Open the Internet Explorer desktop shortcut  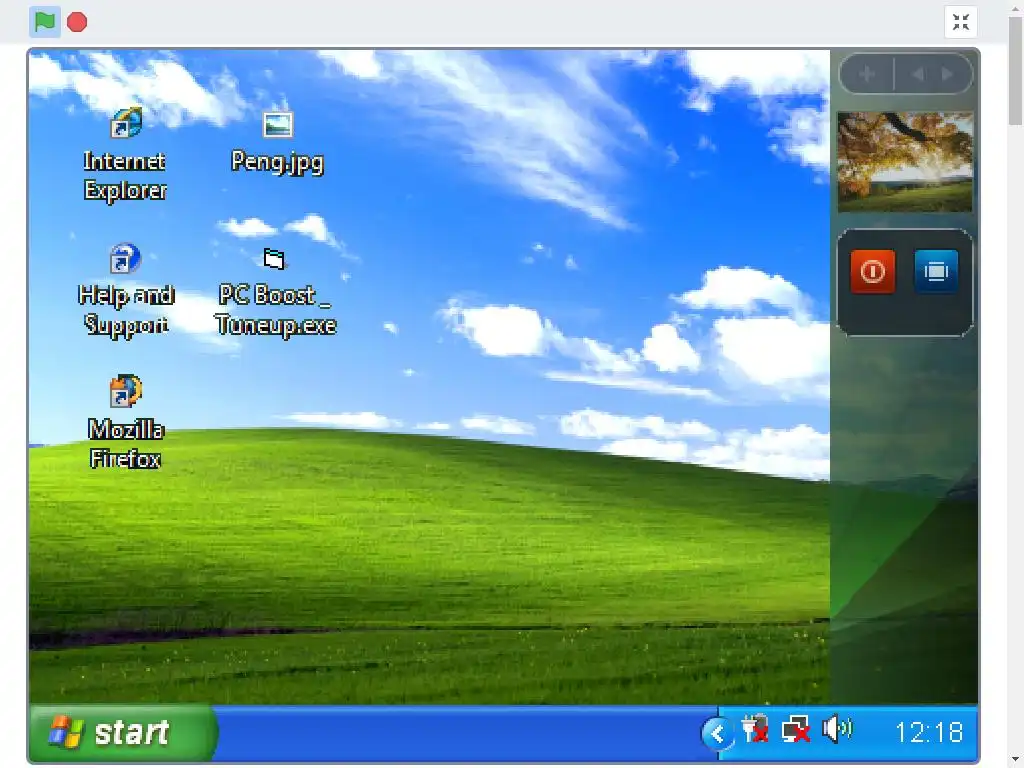pyautogui.click(x=125, y=154)
